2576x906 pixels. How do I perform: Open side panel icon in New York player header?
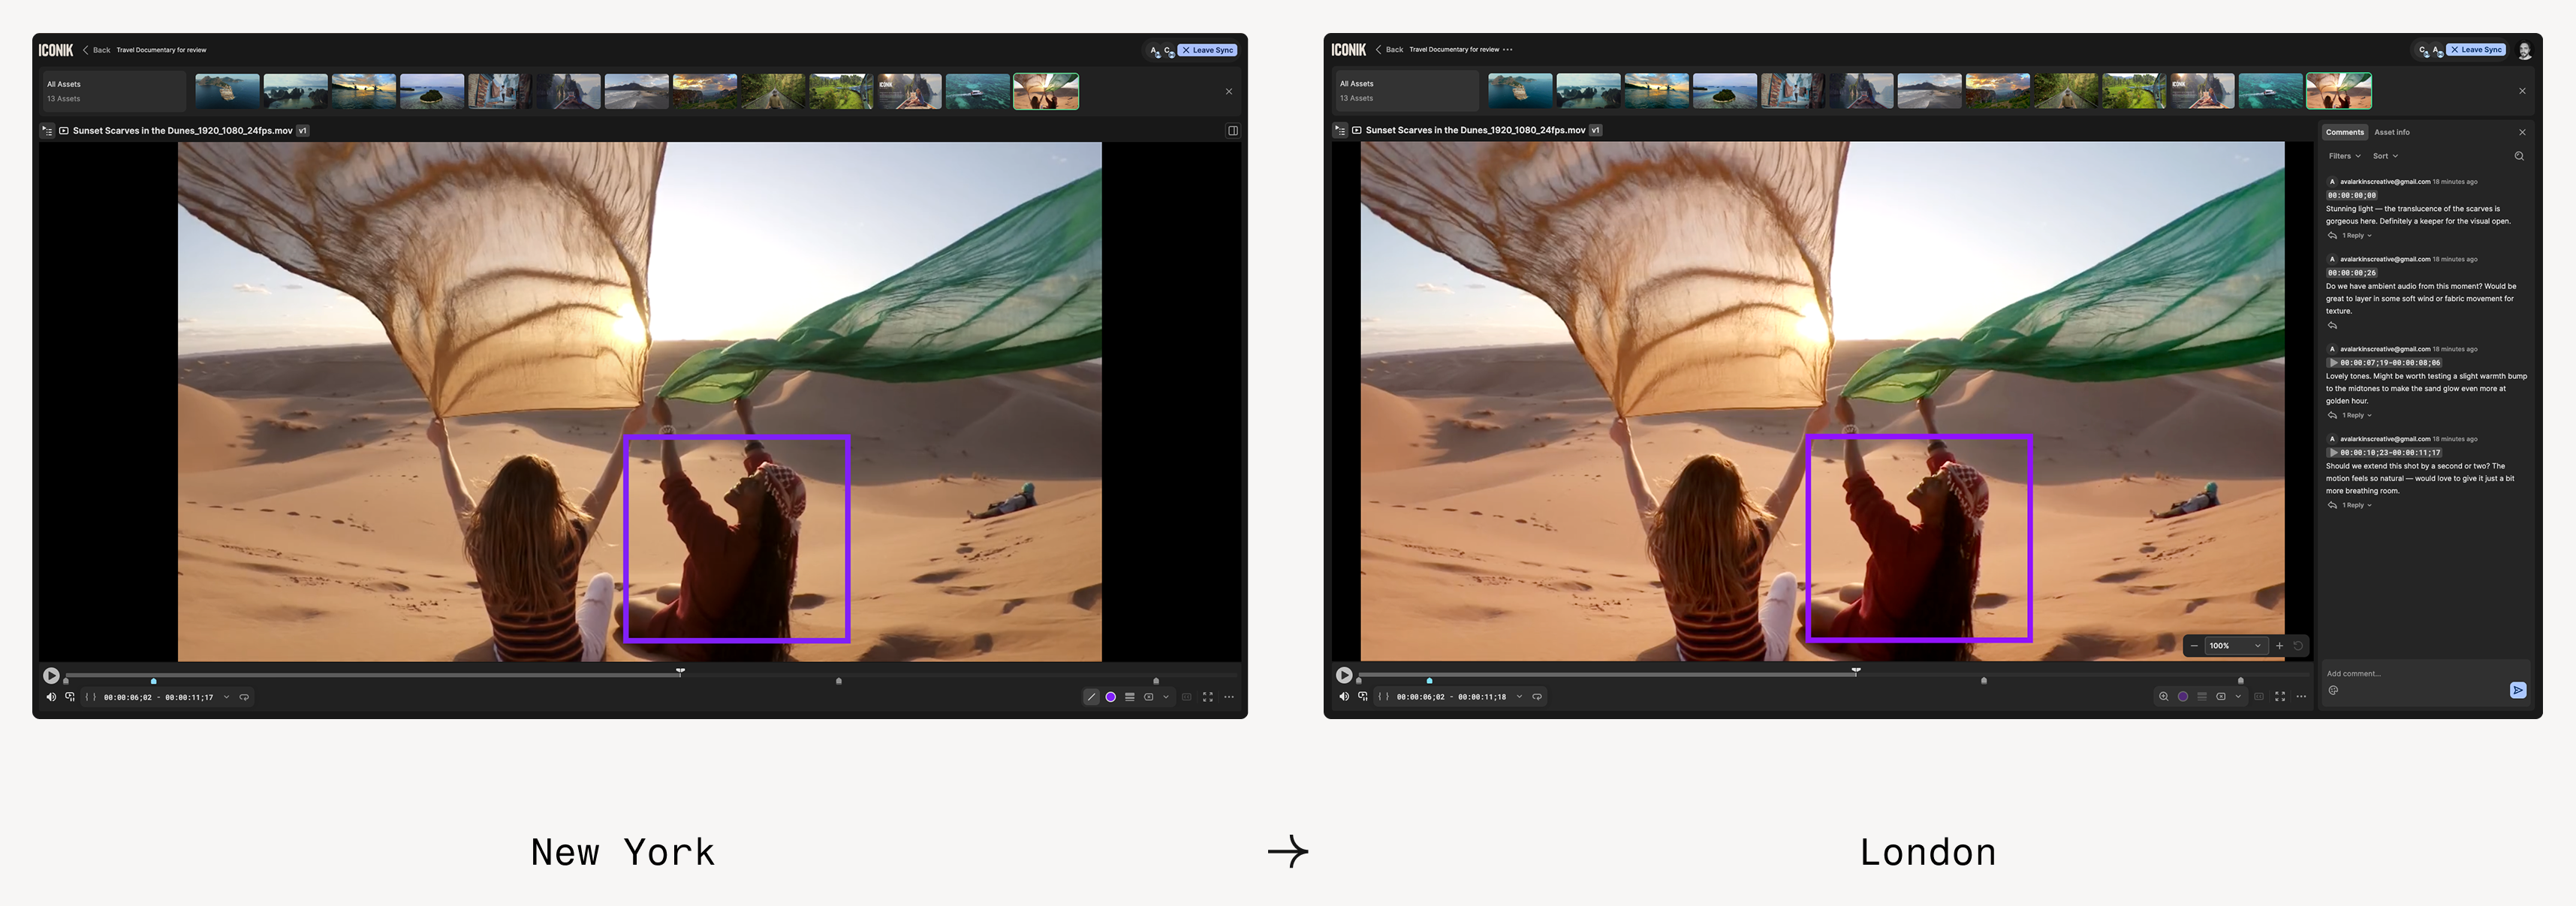click(x=1233, y=131)
